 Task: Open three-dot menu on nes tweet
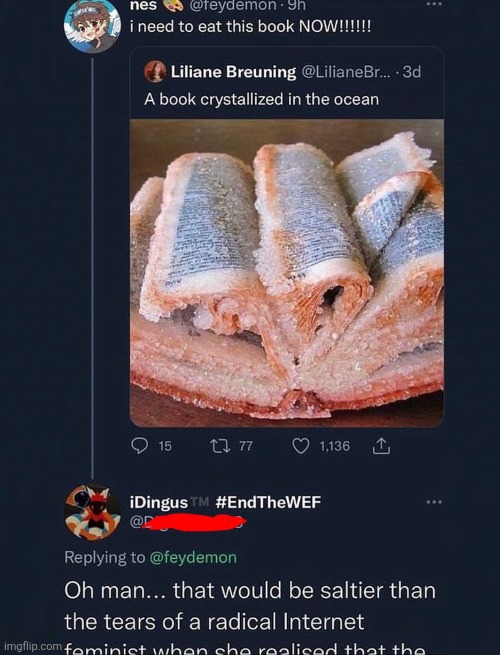tap(434, 4)
